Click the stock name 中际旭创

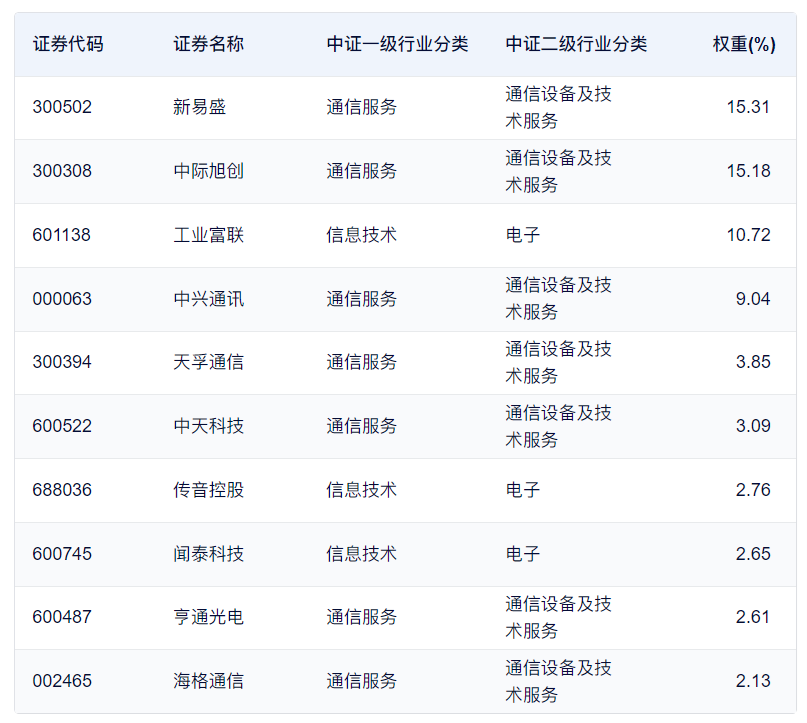coord(208,171)
